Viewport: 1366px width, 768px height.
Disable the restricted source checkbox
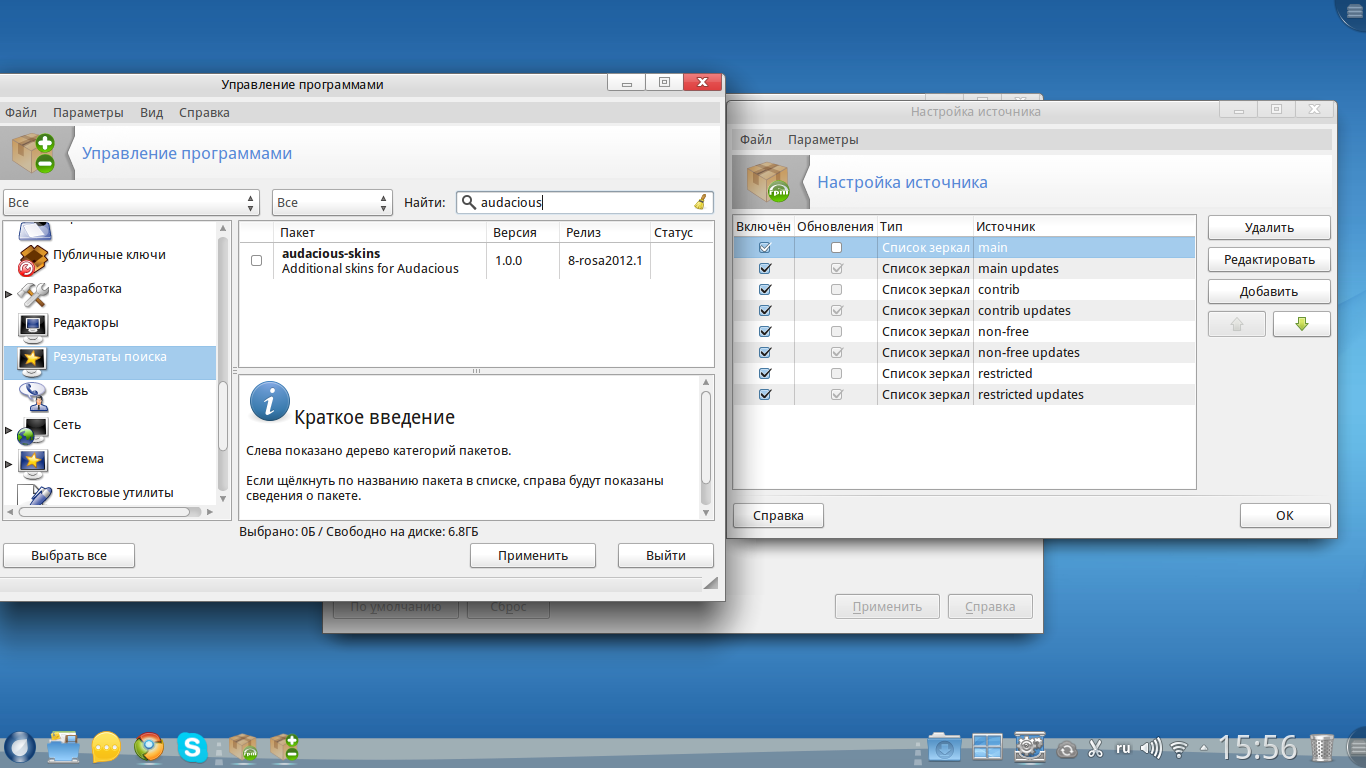coord(765,373)
